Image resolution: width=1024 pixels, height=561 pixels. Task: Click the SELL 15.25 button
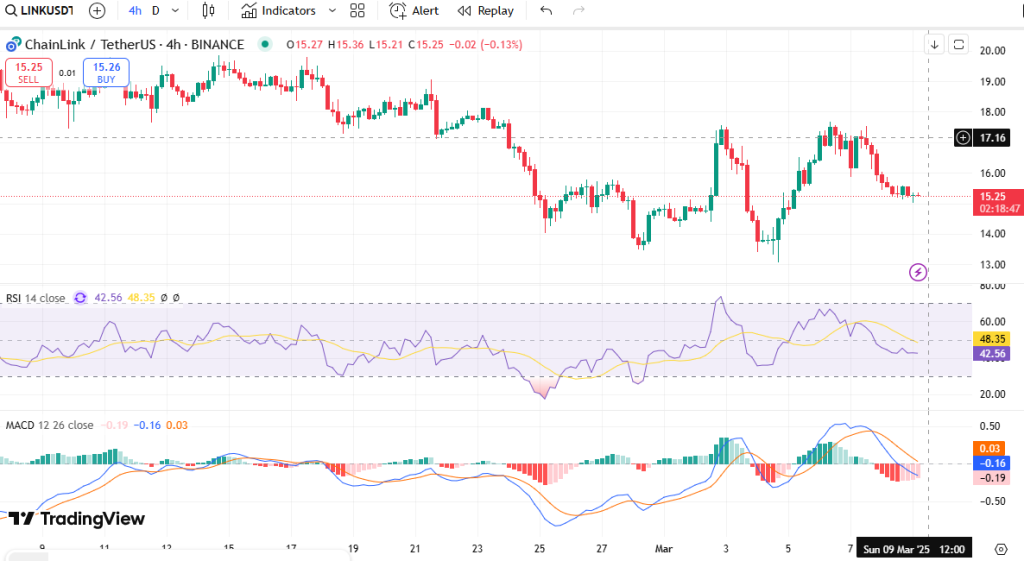pyautogui.click(x=29, y=72)
